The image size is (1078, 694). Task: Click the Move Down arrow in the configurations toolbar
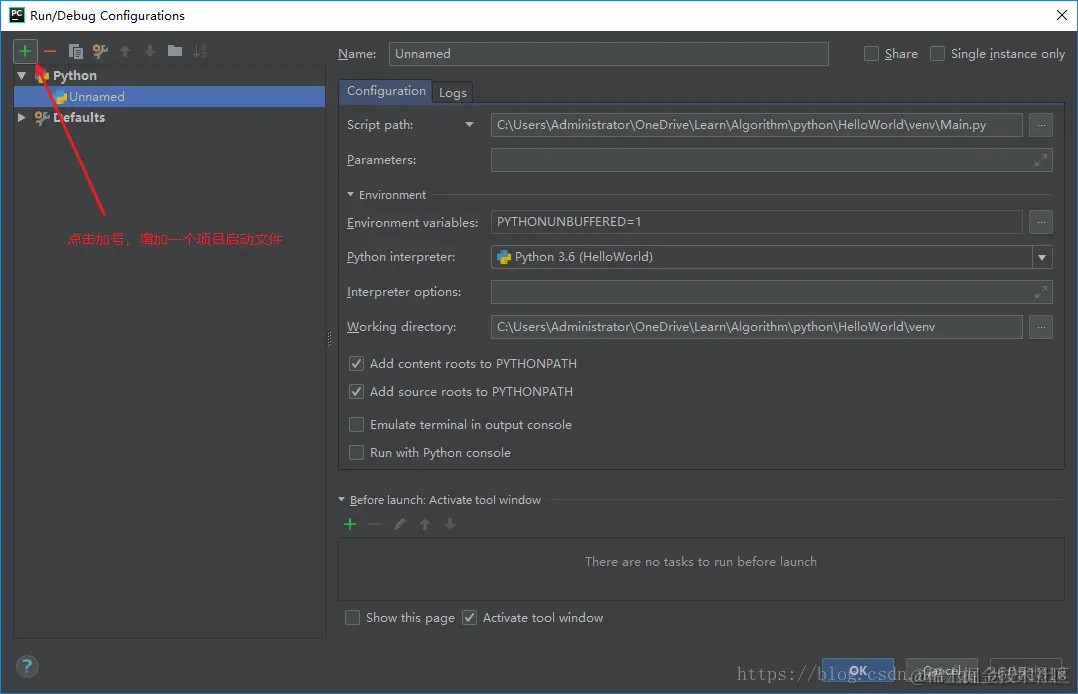(150, 51)
